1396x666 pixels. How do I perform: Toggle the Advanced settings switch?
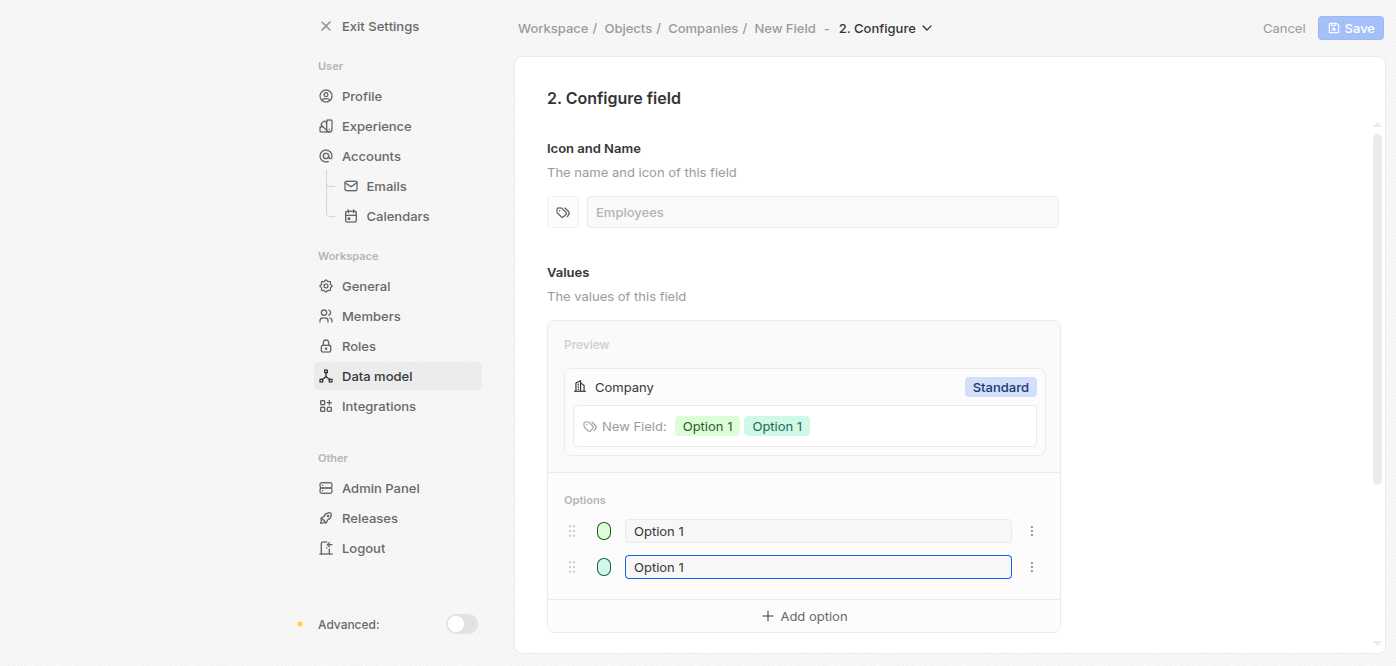[x=461, y=624]
